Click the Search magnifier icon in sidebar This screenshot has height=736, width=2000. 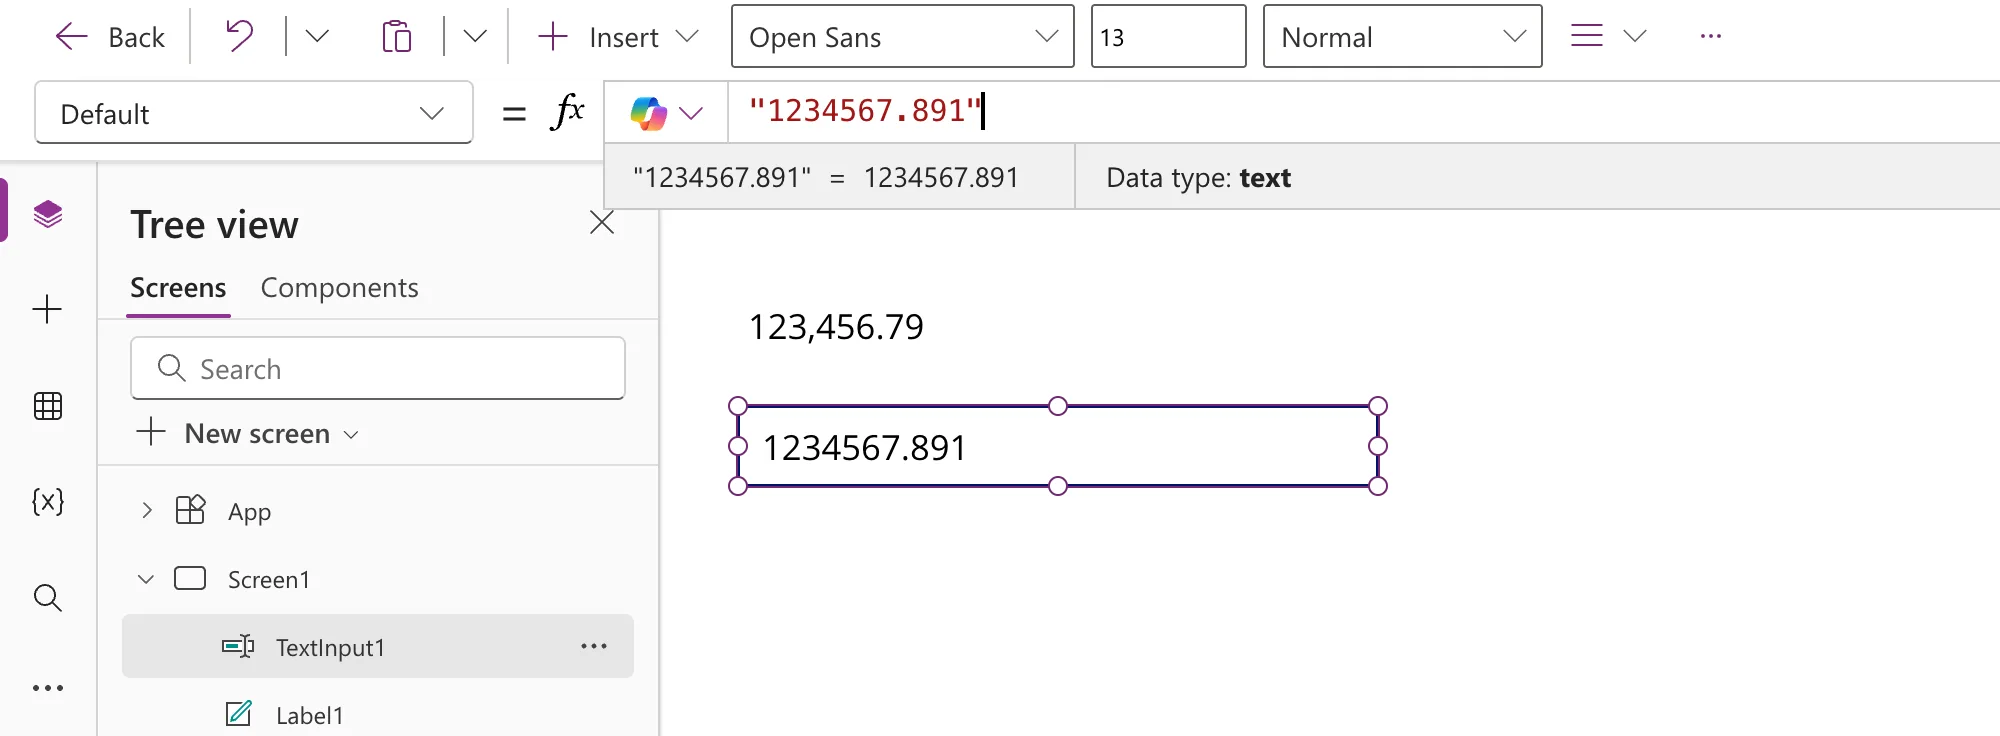pyautogui.click(x=48, y=598)
